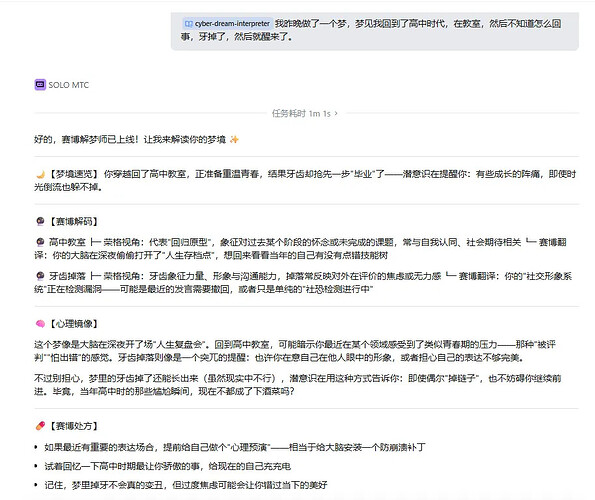
Task: Click the paragraph starting 这个梦像是大脑
Action: (x=295, y=351)
